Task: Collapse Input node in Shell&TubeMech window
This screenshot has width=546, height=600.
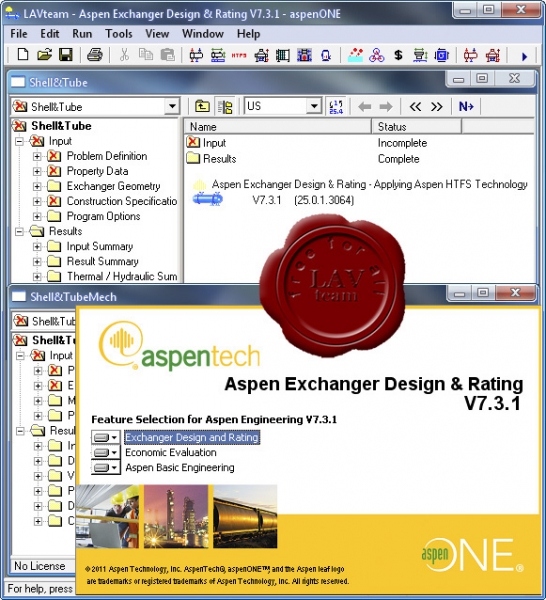Action: pyautogui.click(x=20, y=355)
